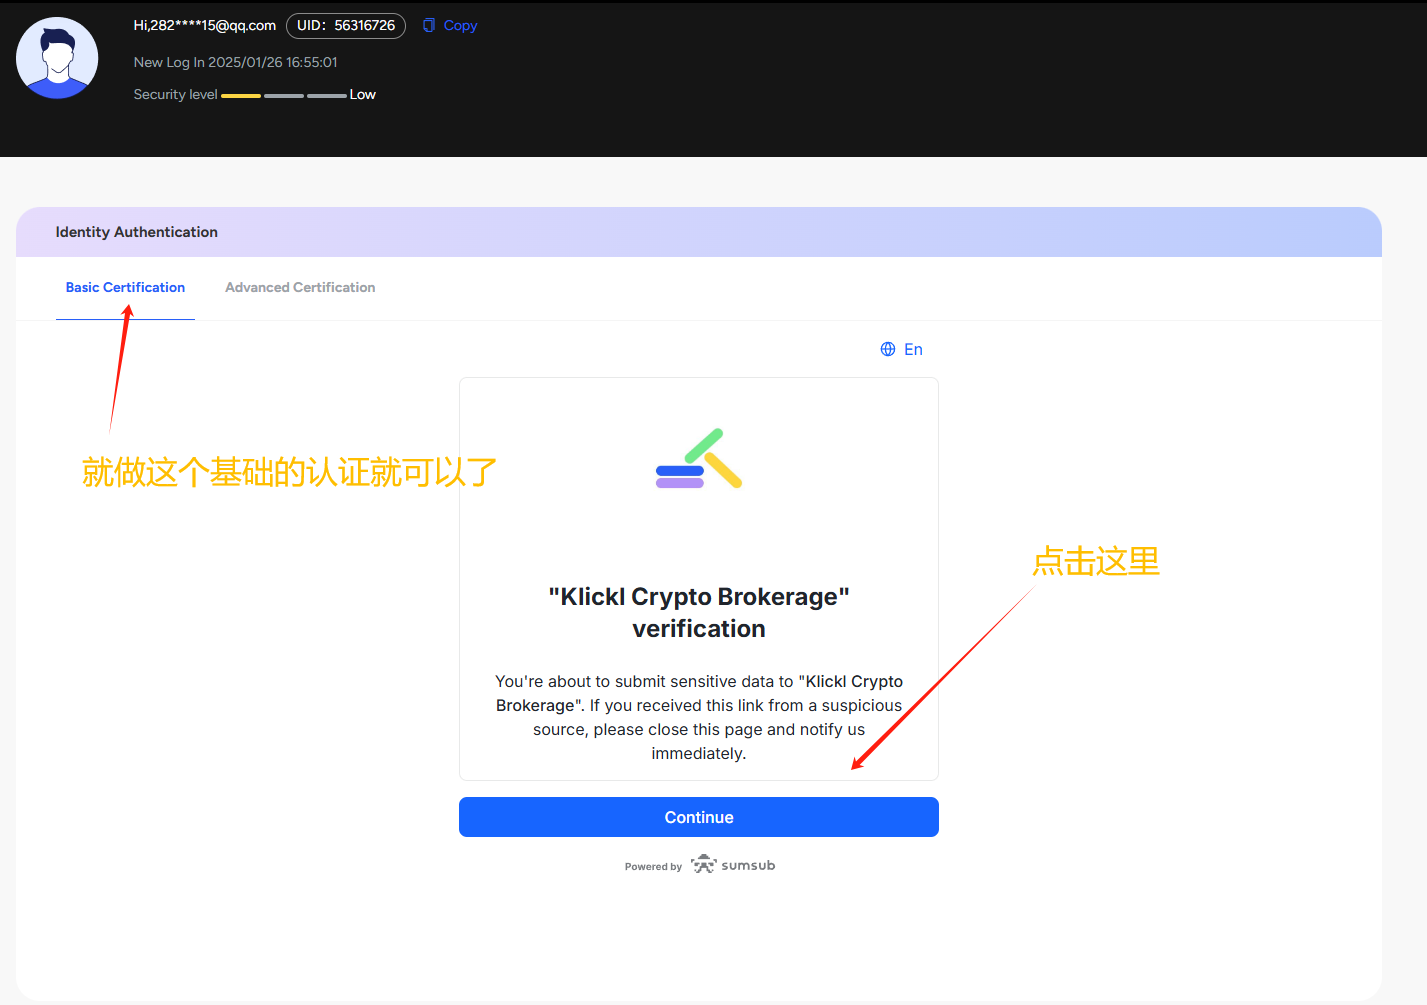Screen dimensions: 1427x1005
Task: Click the globe language icon
Action: tap(888, 349)
